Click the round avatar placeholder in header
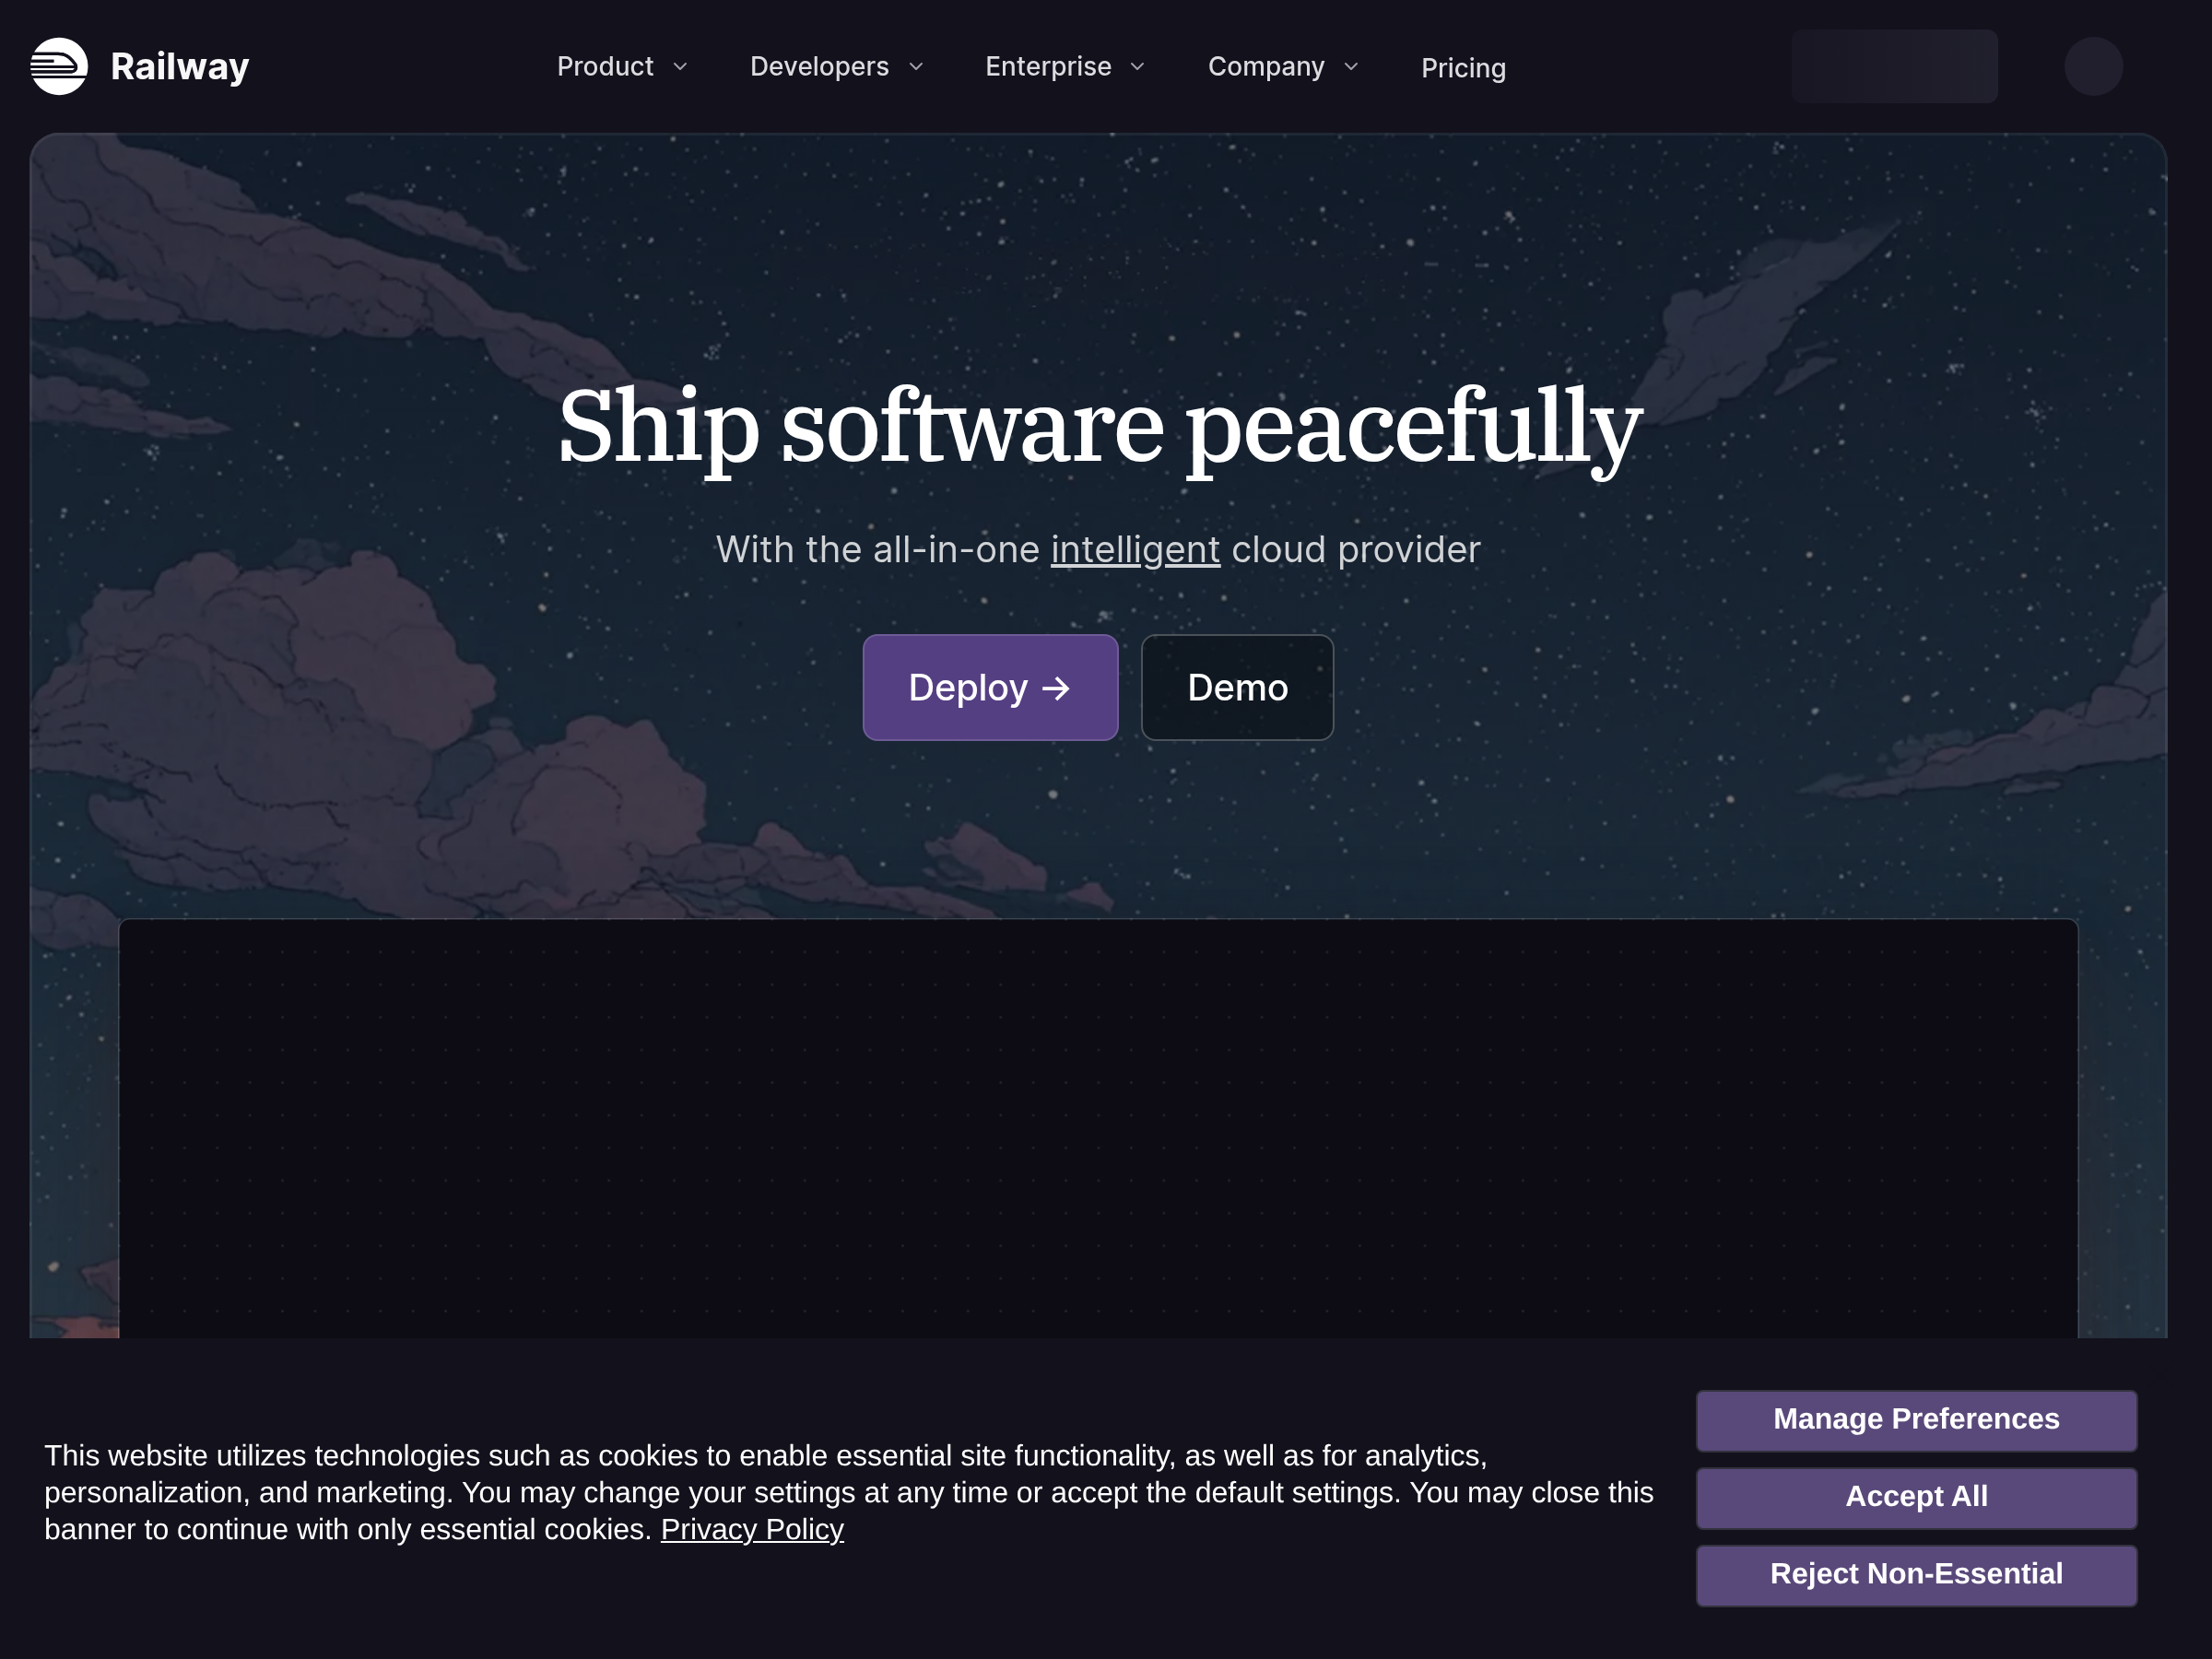Screen dimensions: 2212x1659 click(x=2093, y=66)
